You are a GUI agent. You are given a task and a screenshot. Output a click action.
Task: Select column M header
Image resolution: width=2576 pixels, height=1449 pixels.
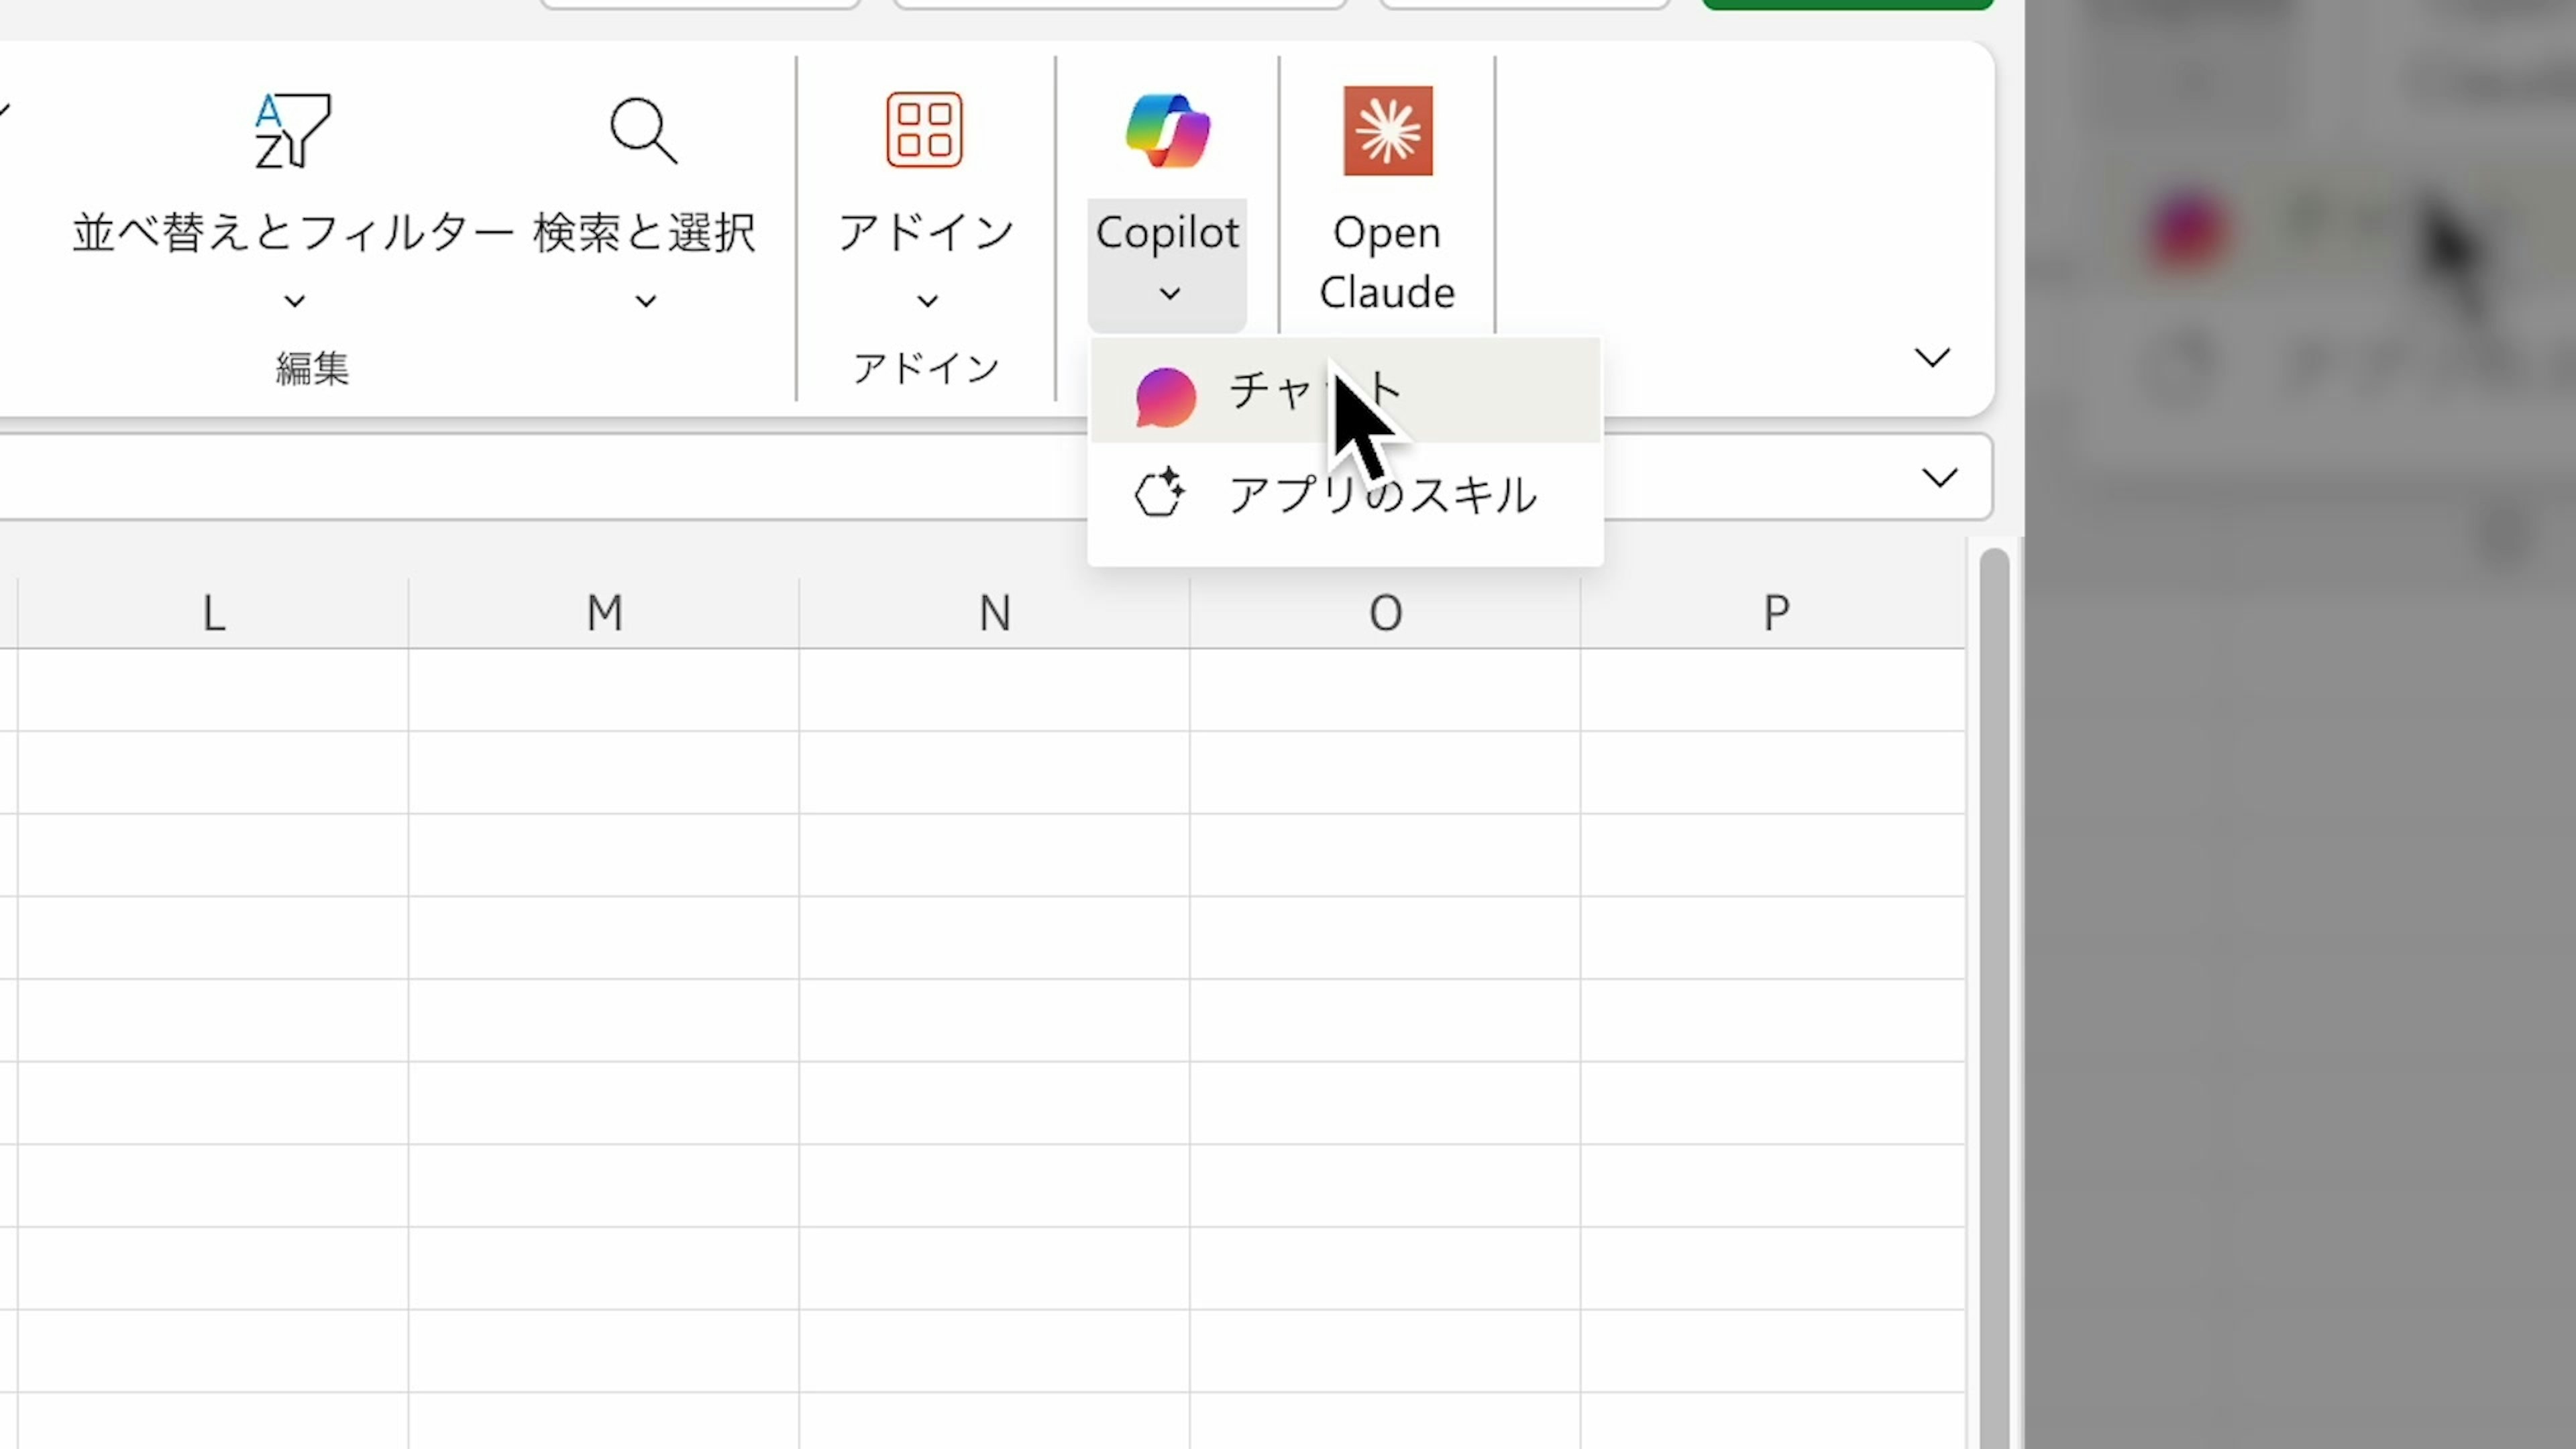(604, 613)
